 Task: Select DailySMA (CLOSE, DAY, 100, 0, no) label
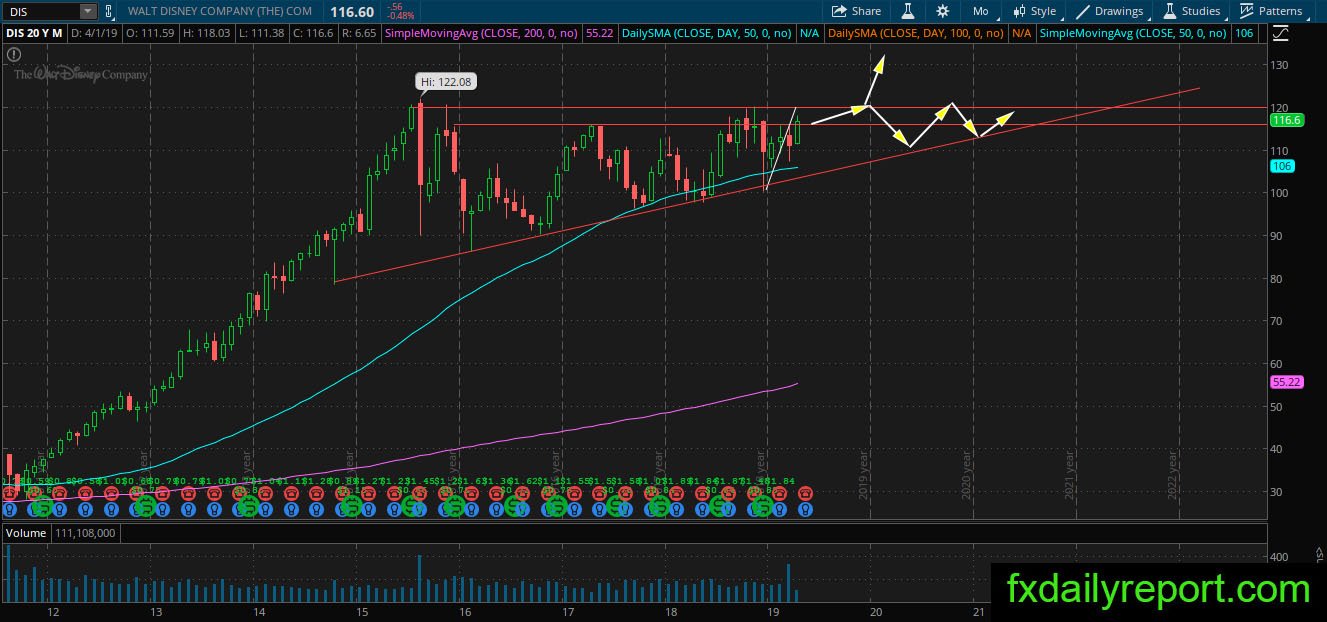click(x=916, y=33)
